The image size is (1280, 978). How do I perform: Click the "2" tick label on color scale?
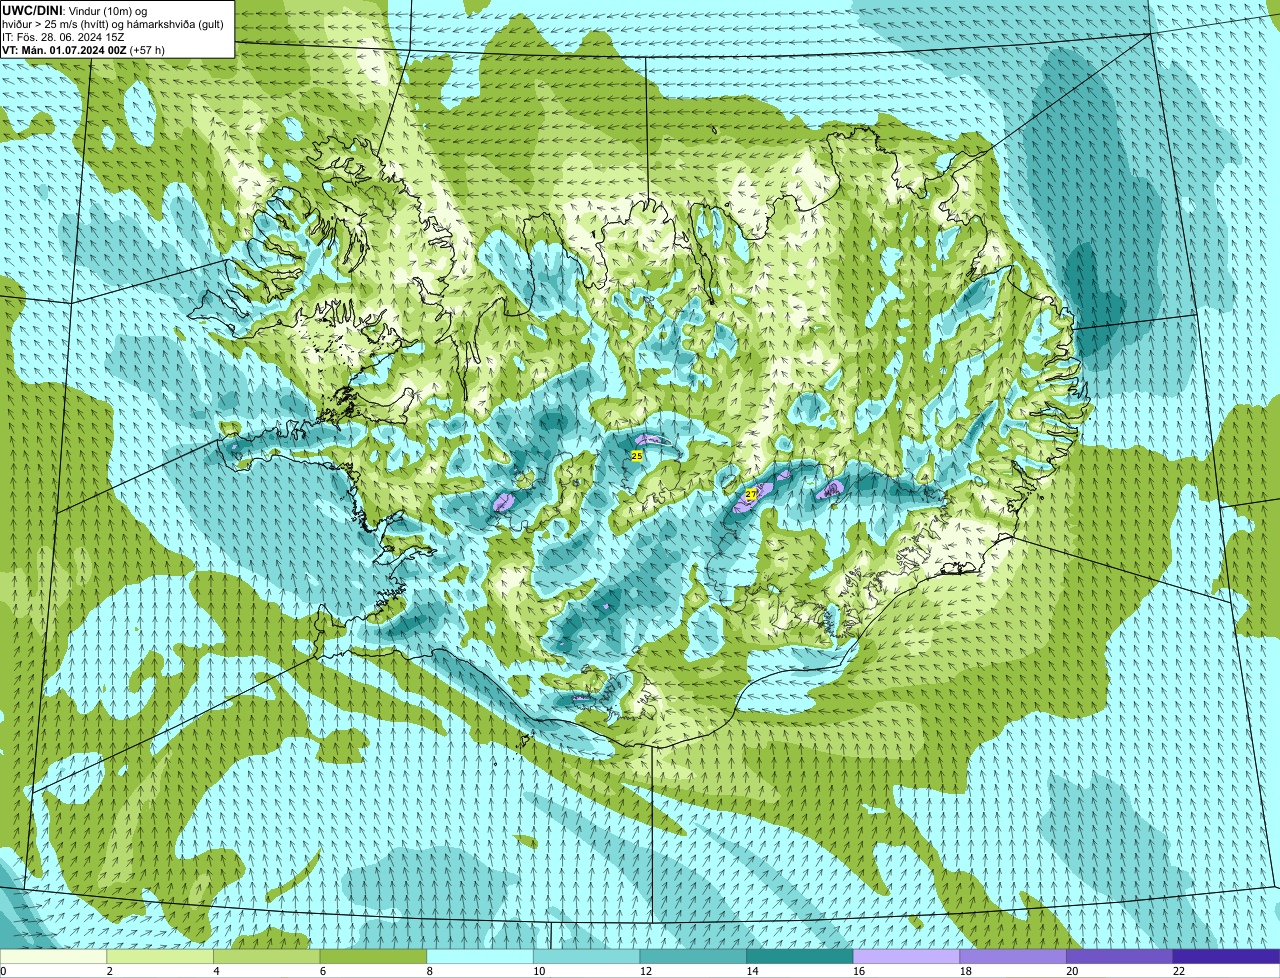109,971
